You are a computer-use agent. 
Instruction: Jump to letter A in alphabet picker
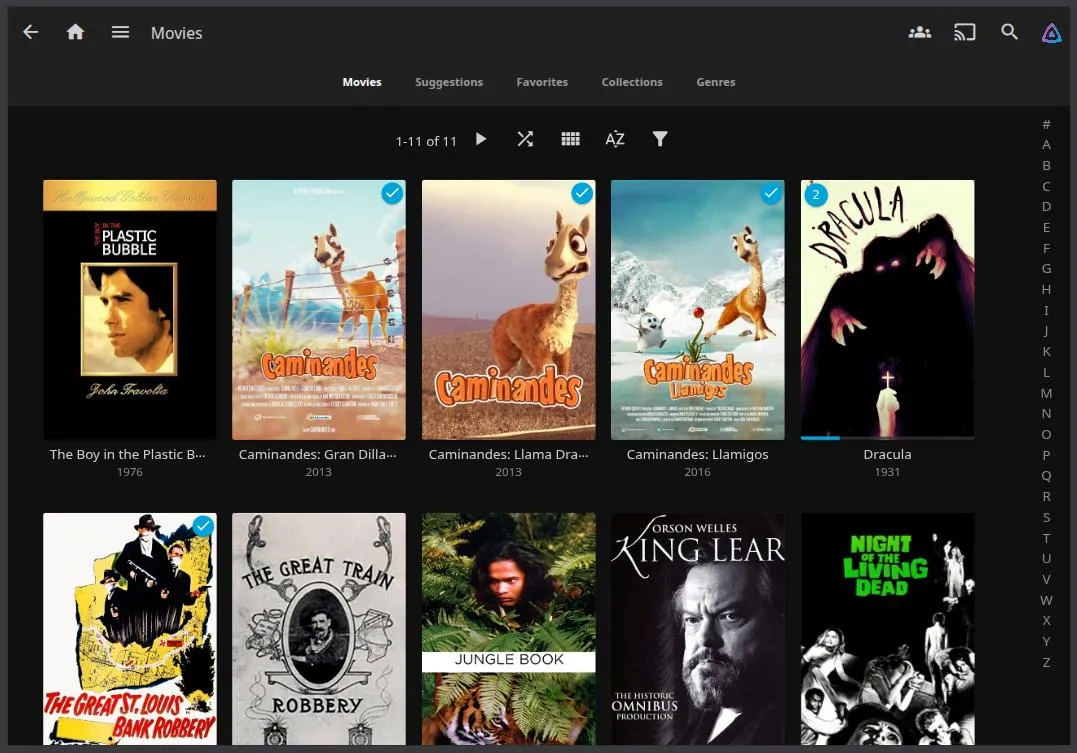coord(1046,144)
